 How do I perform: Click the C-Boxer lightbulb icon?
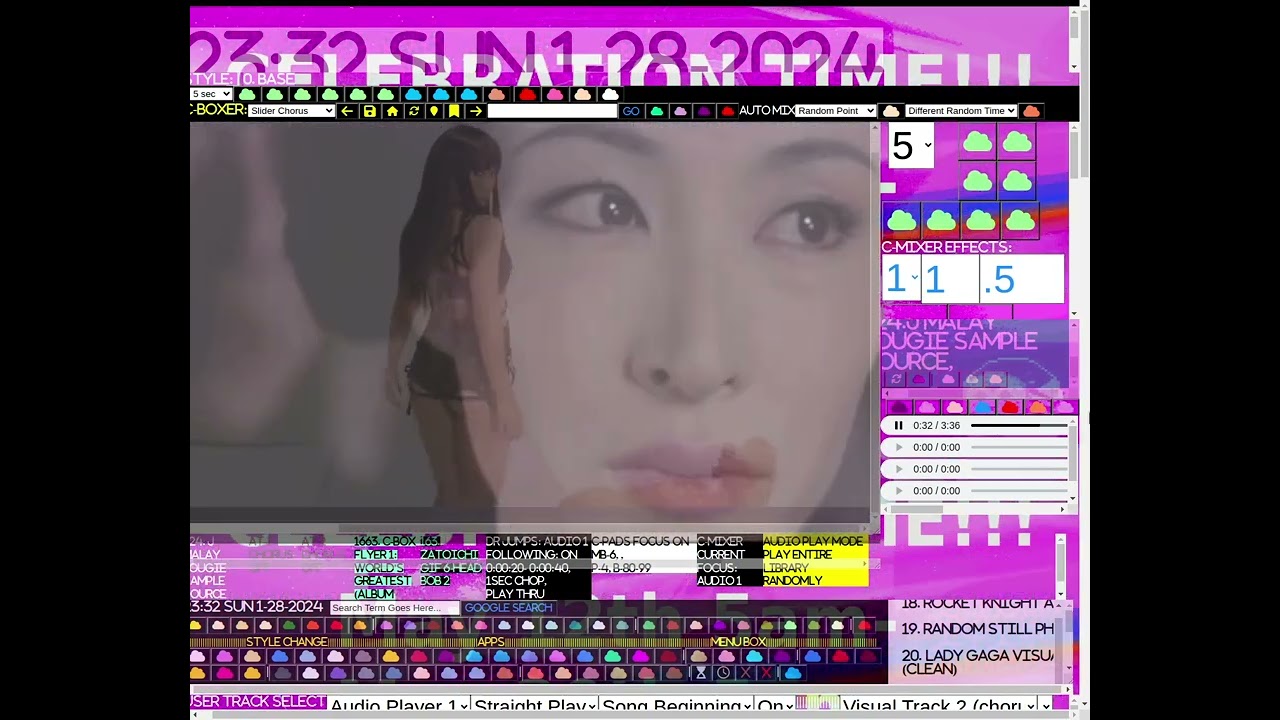click(434, 111)
